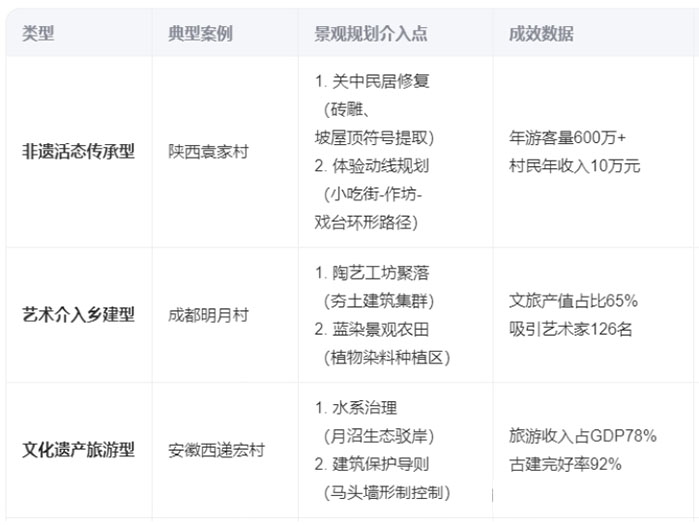699x525 pixels.
Task: Click the text 1. 关中民居修复
Action: (x=372, y=81)
